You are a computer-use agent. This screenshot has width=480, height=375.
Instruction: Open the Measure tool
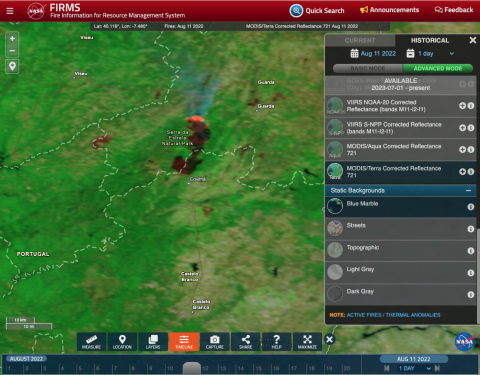[91, 342]
